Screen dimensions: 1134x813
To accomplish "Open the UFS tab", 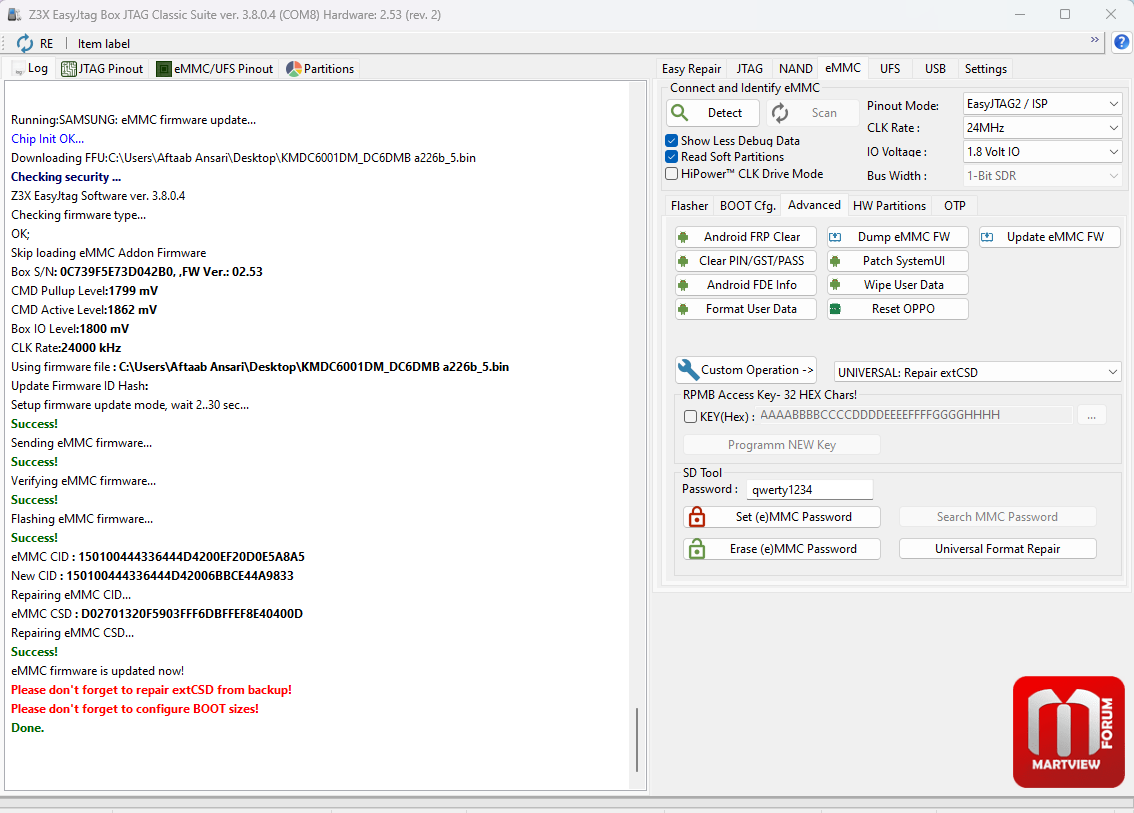I will 890,69.
